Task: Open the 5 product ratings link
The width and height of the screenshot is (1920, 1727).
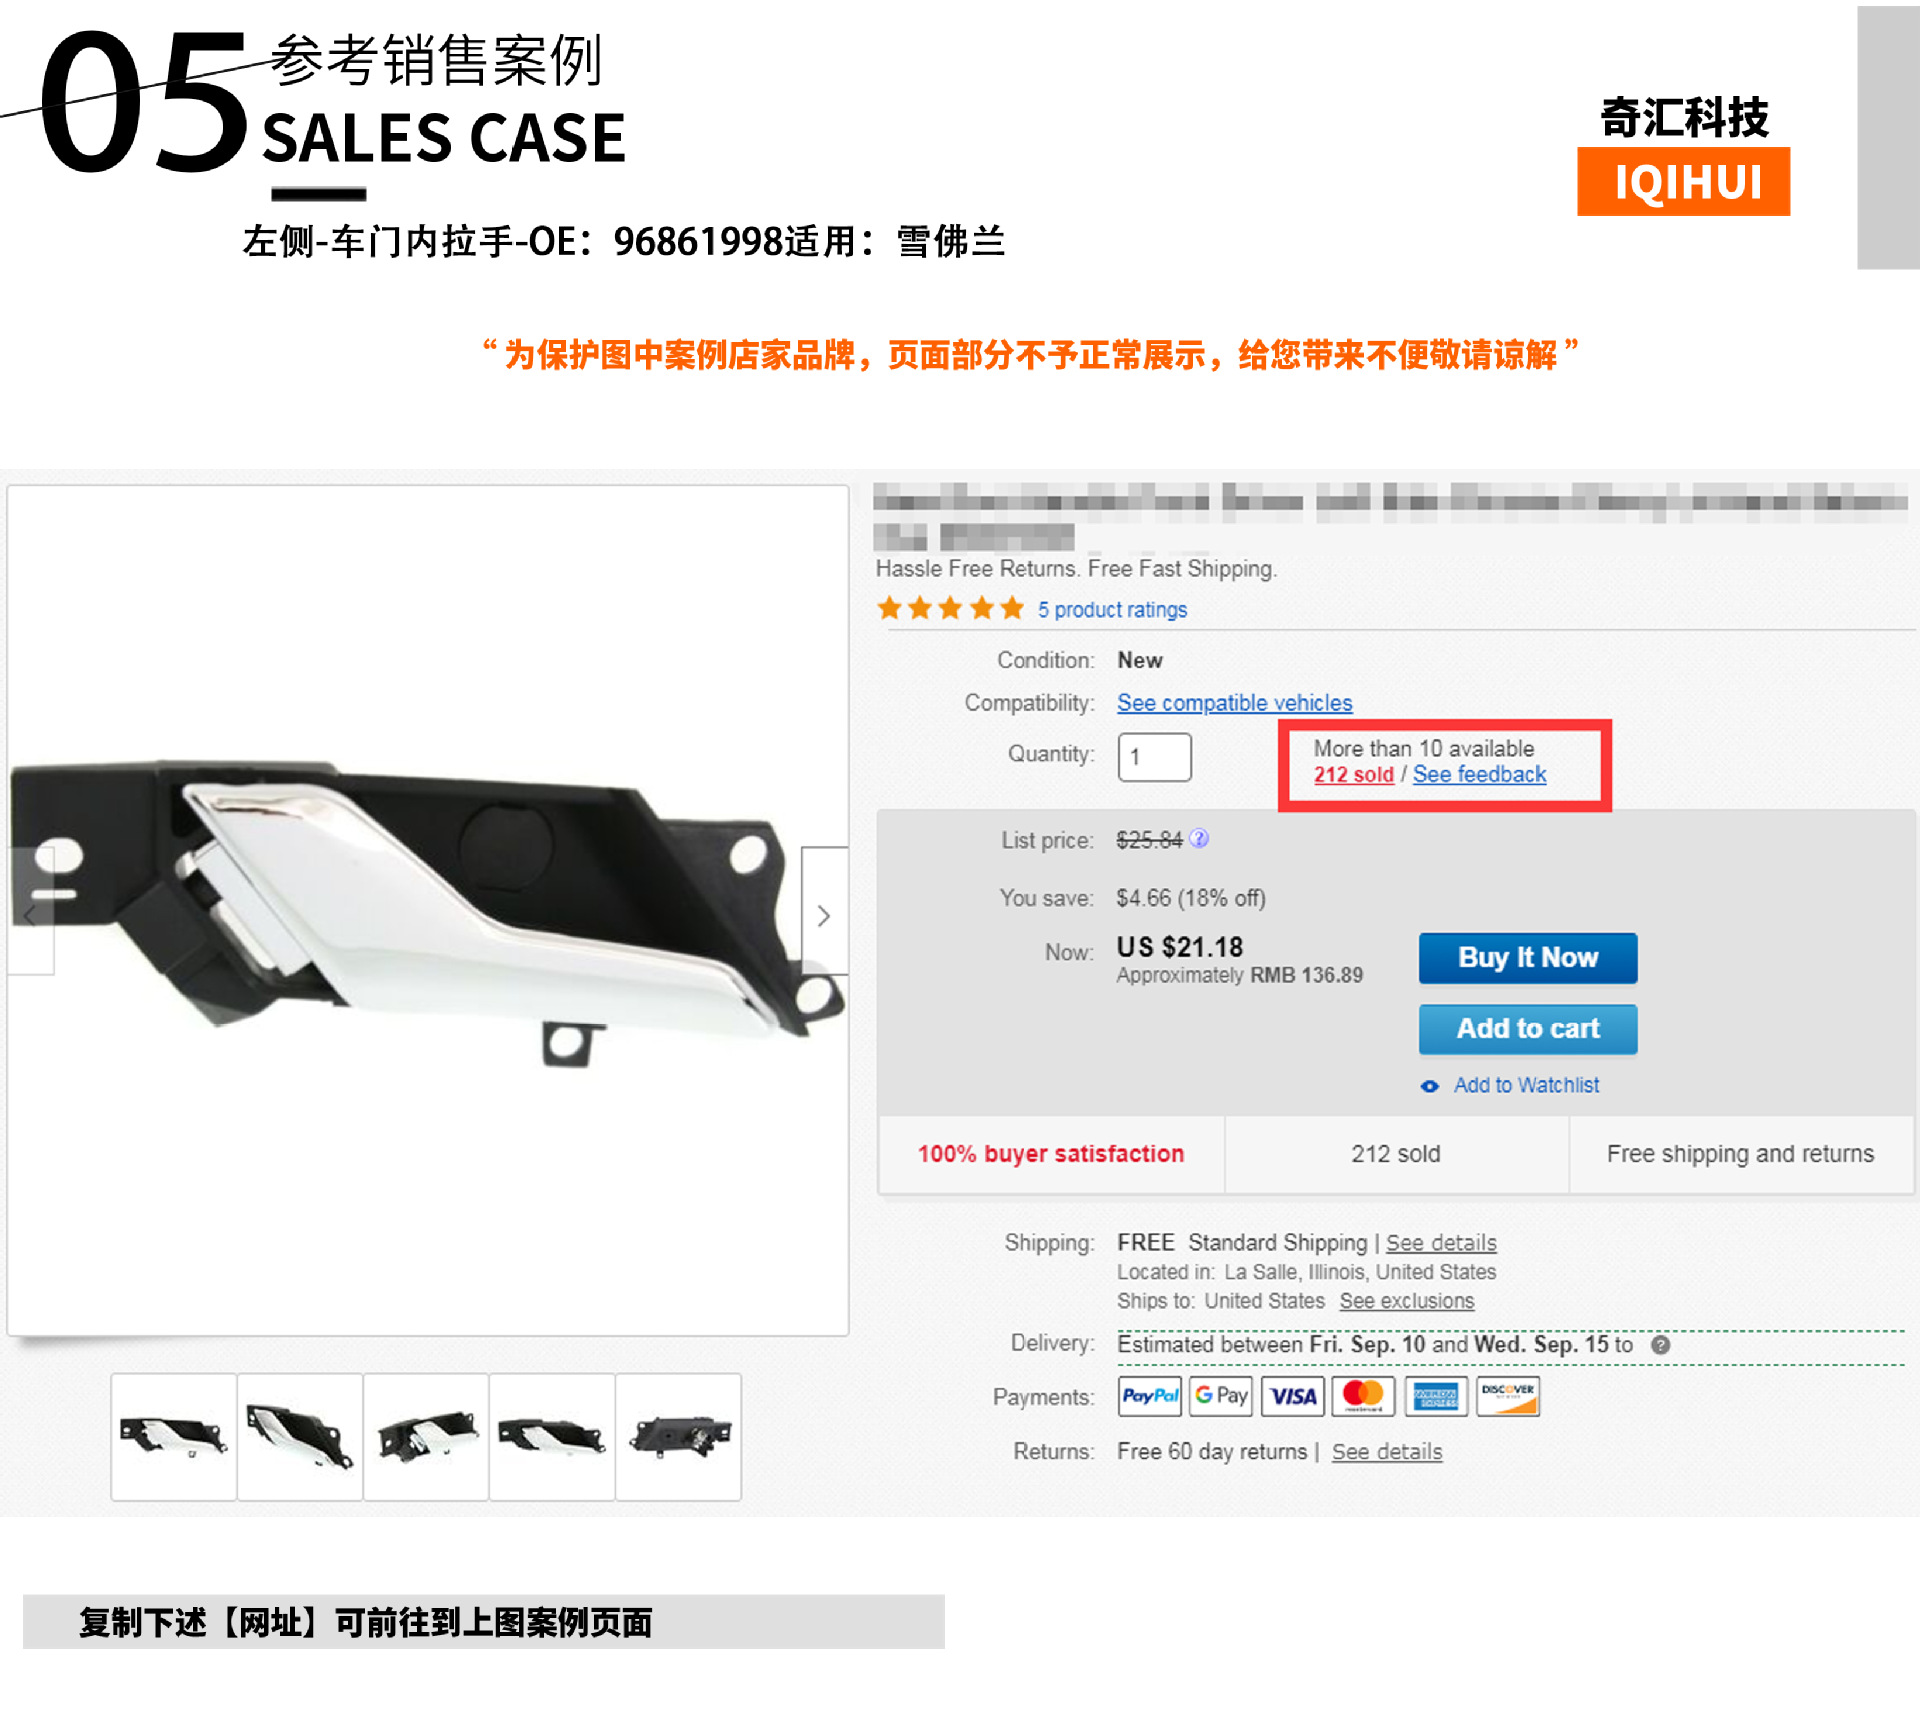Action: pyautogui.click(x=1112, y=610)
